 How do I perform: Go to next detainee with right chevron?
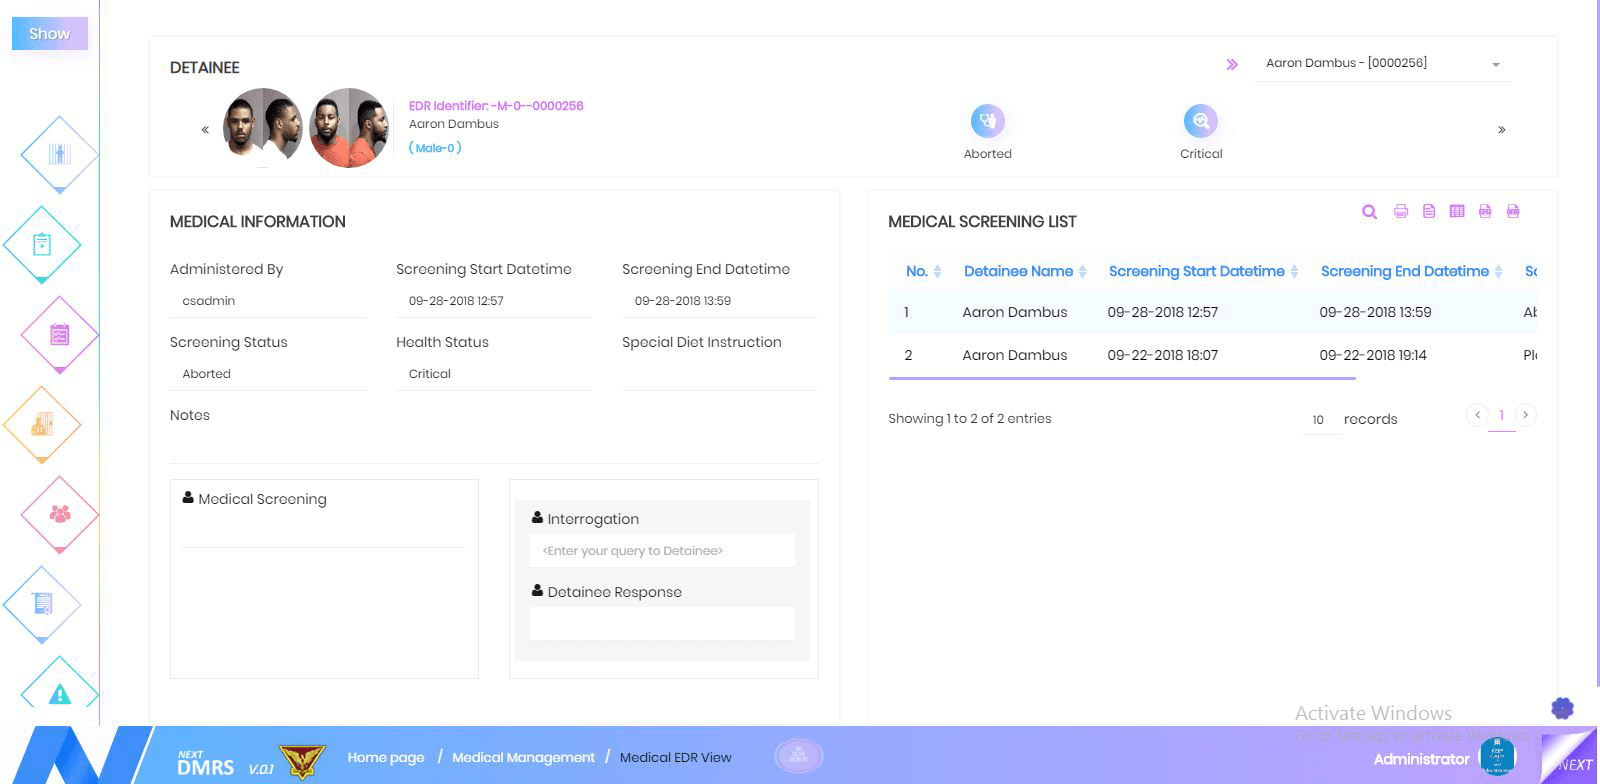point(1501,130)
